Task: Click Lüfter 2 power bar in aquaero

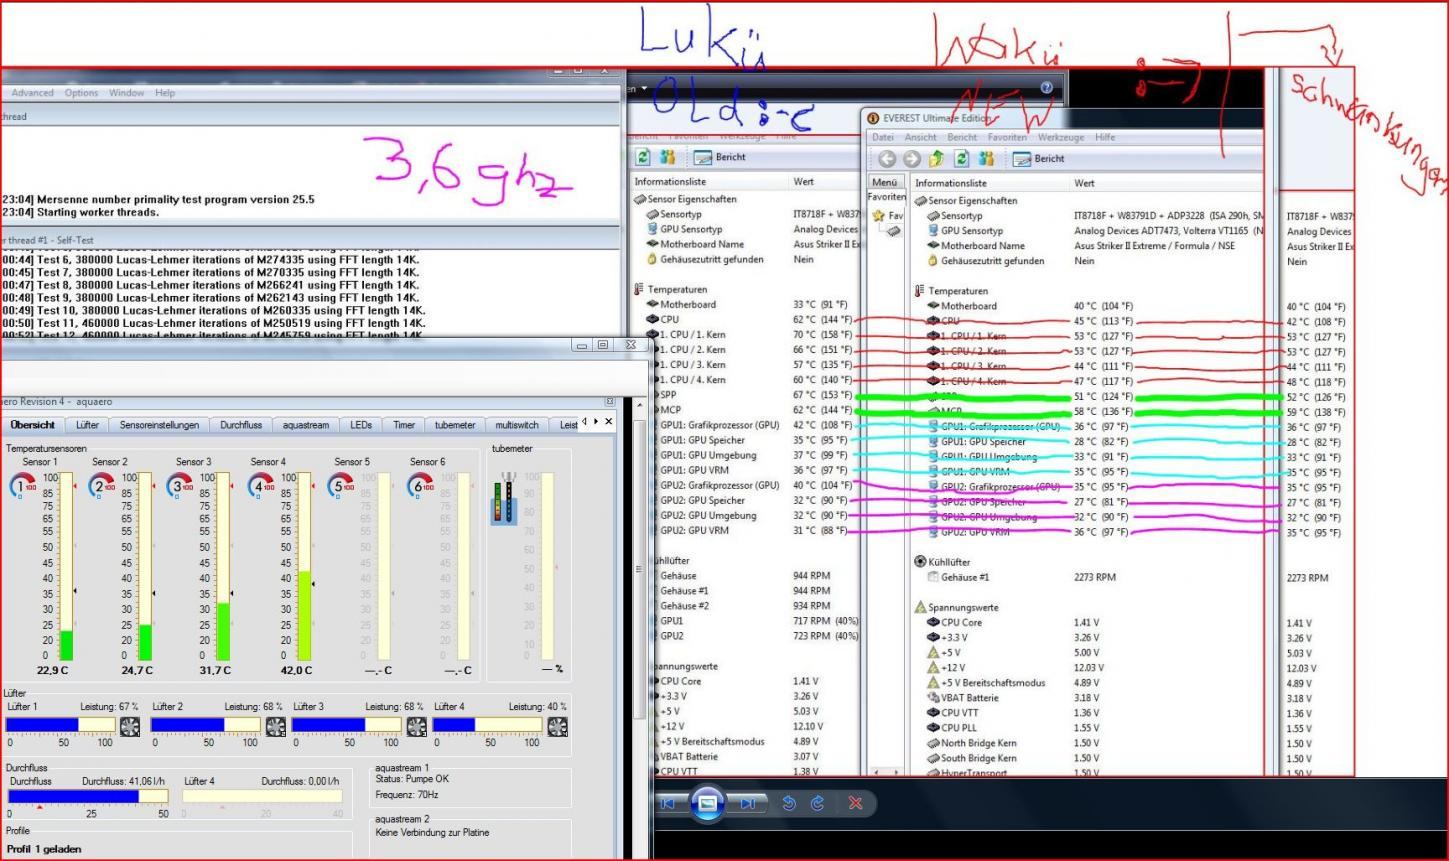Action: [207, 726]
